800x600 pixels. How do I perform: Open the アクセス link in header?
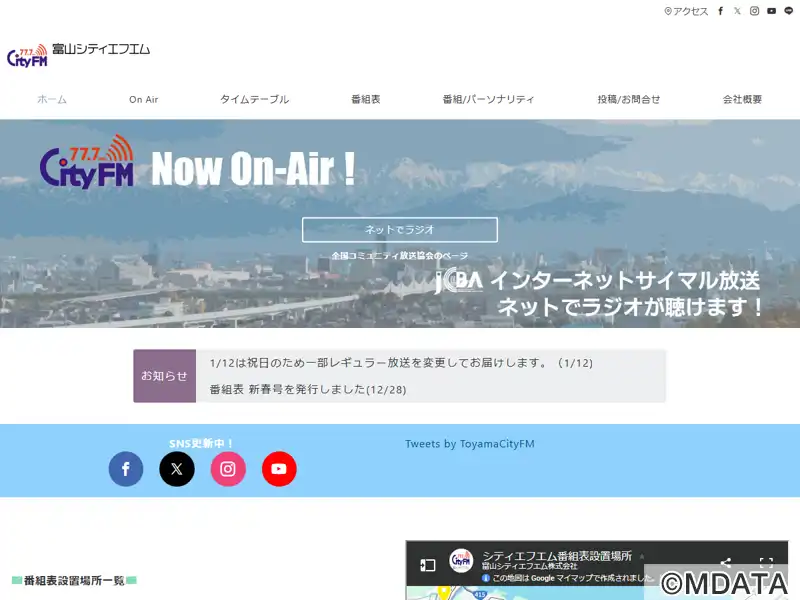[686, 11]
